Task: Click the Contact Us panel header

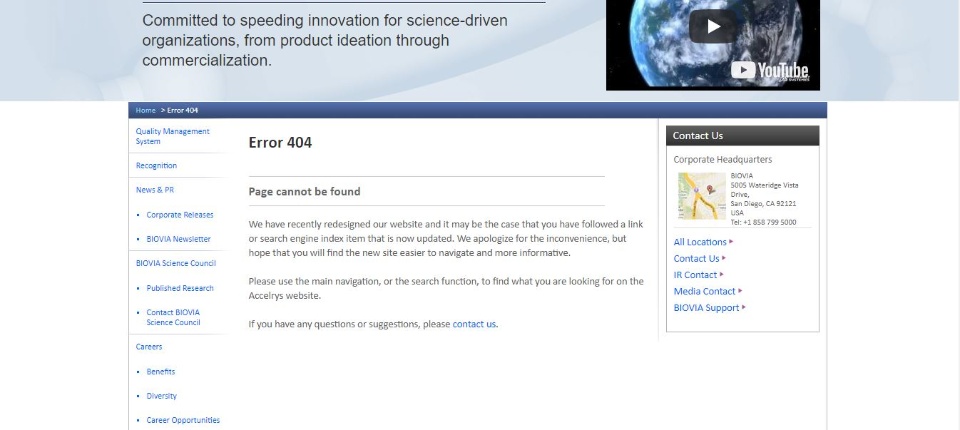Action: (742, 136)
